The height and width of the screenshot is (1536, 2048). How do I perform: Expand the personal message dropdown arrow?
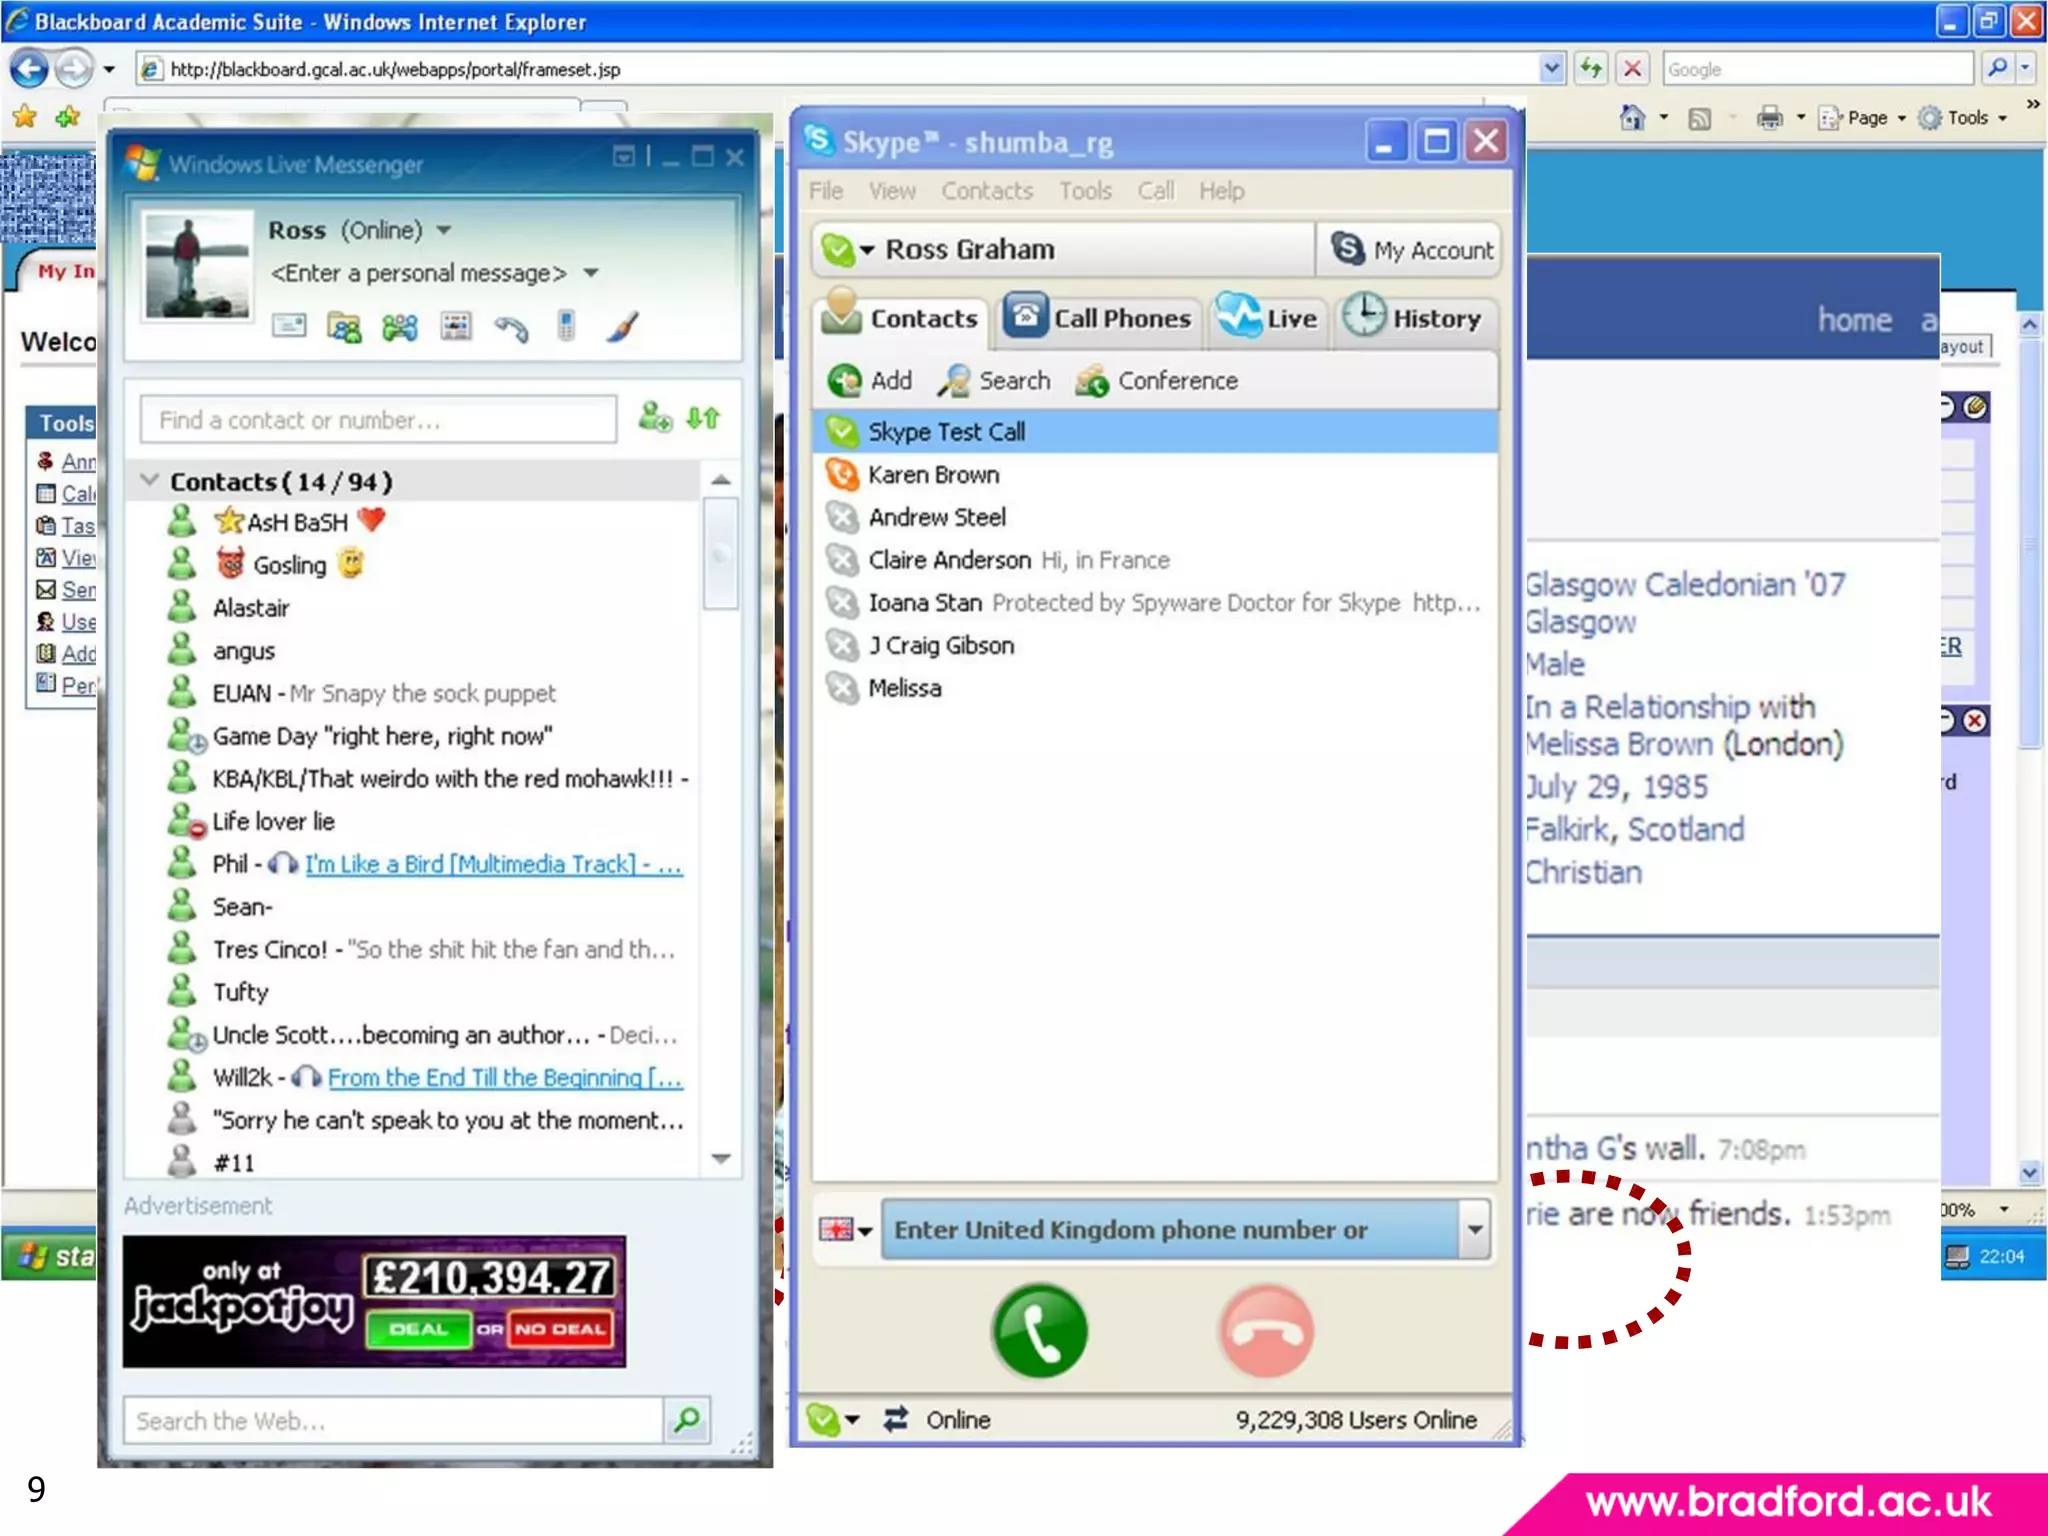click(x=591, y=273)
